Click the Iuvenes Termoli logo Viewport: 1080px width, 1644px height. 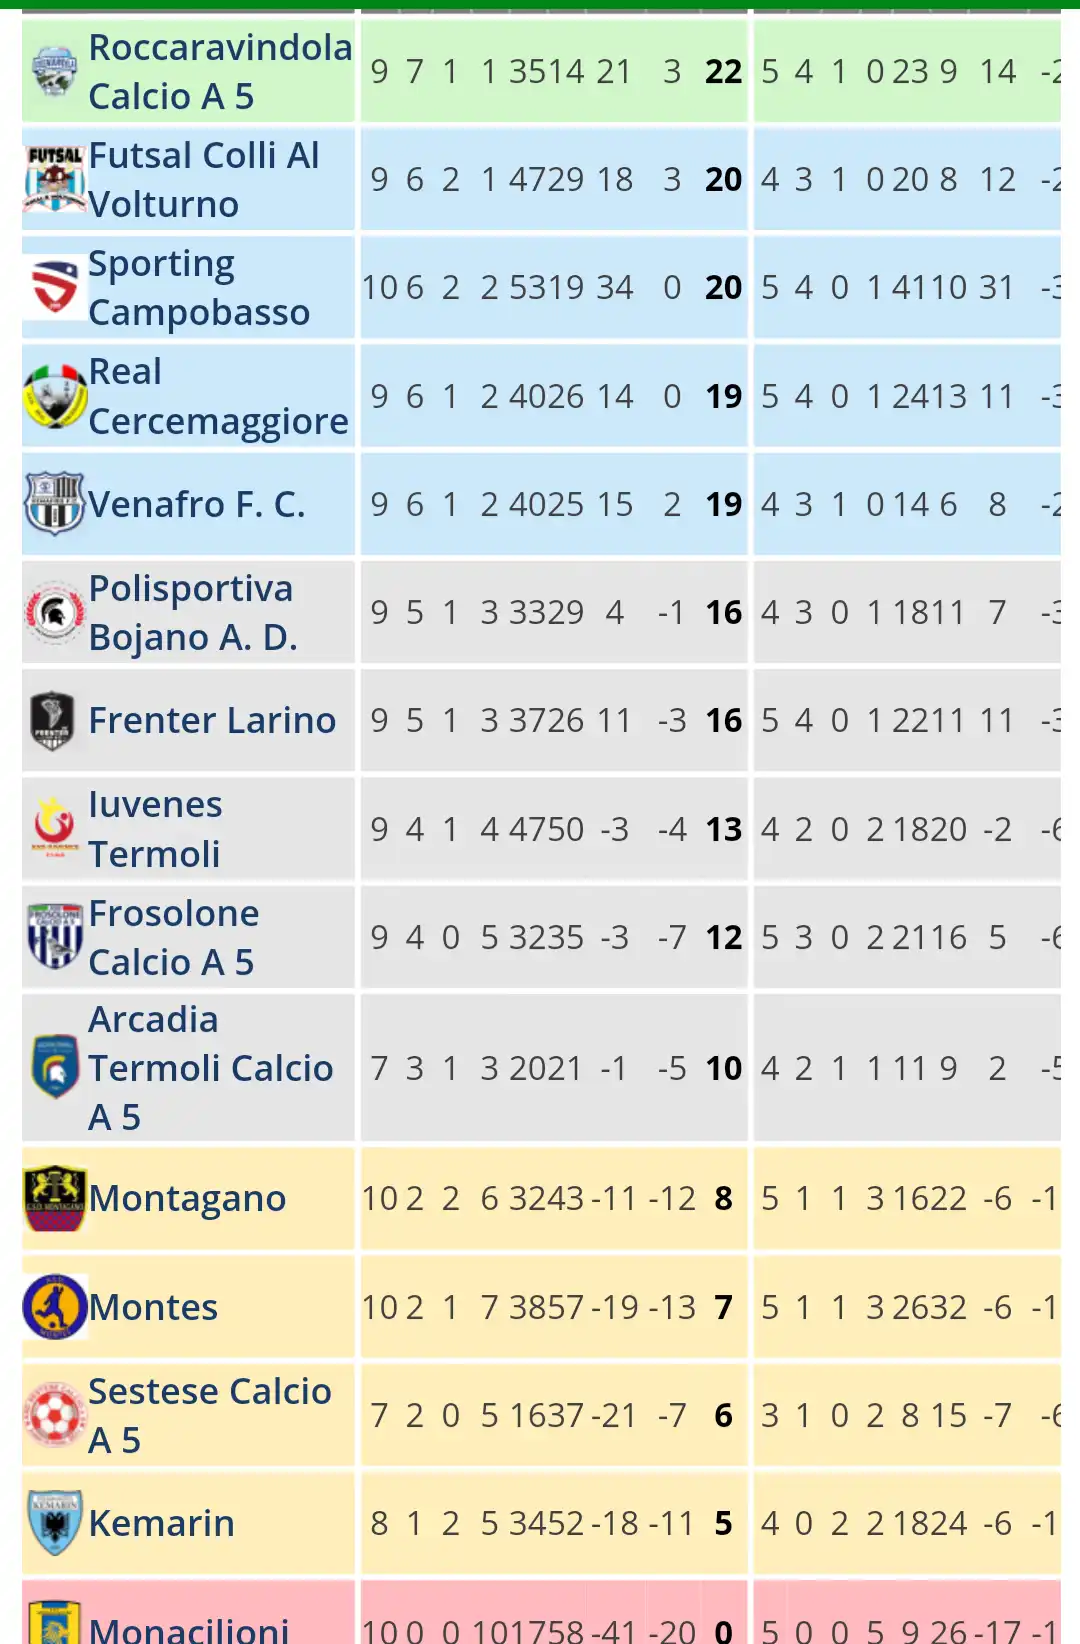(x=55, y=828)
